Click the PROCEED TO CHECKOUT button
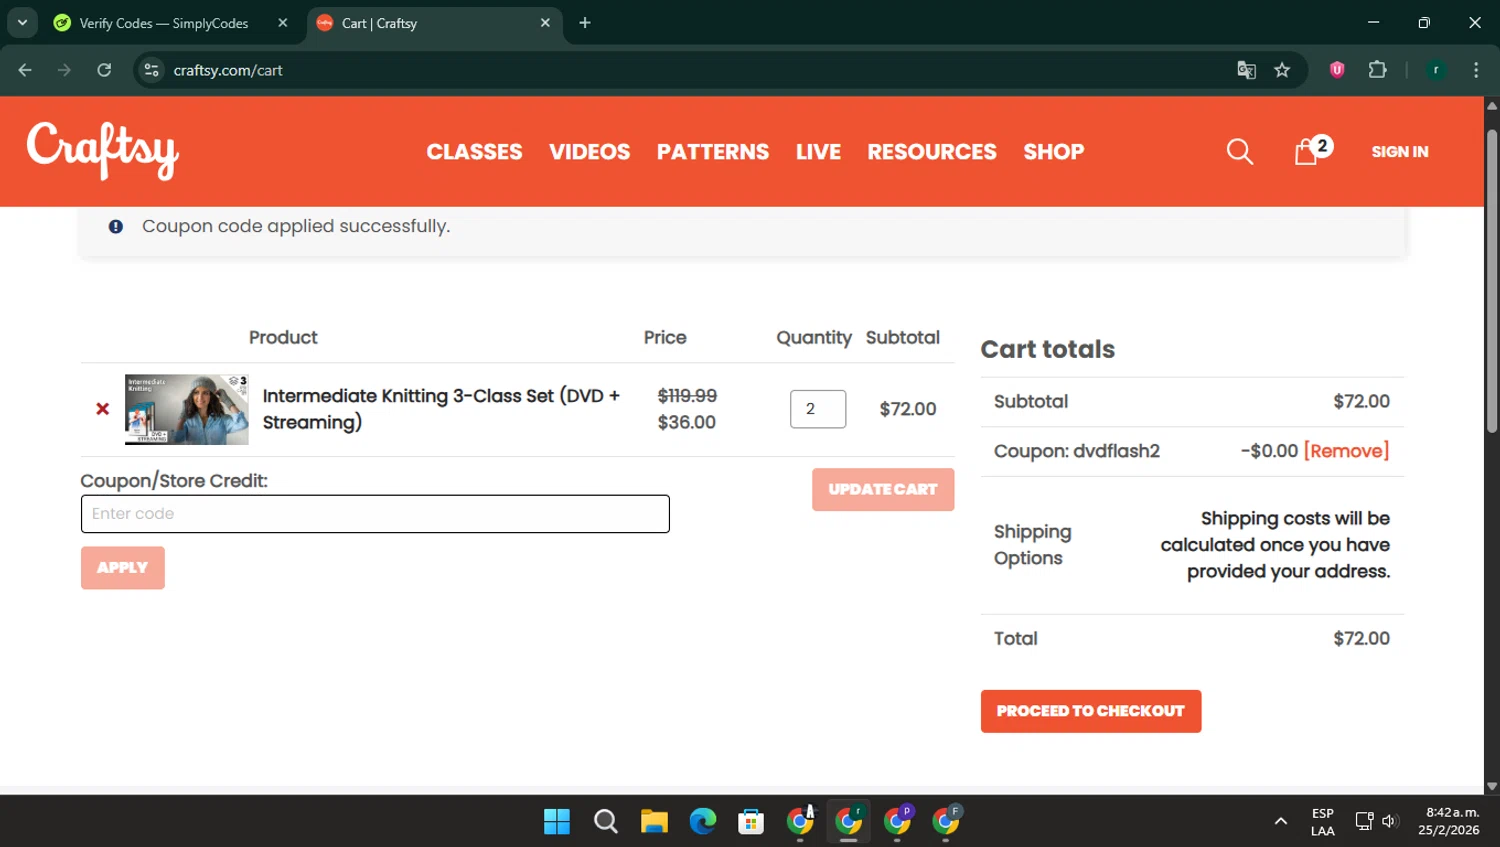Image resolution: width=1500 pixels, height=847 pixels. pos(1091,711)
